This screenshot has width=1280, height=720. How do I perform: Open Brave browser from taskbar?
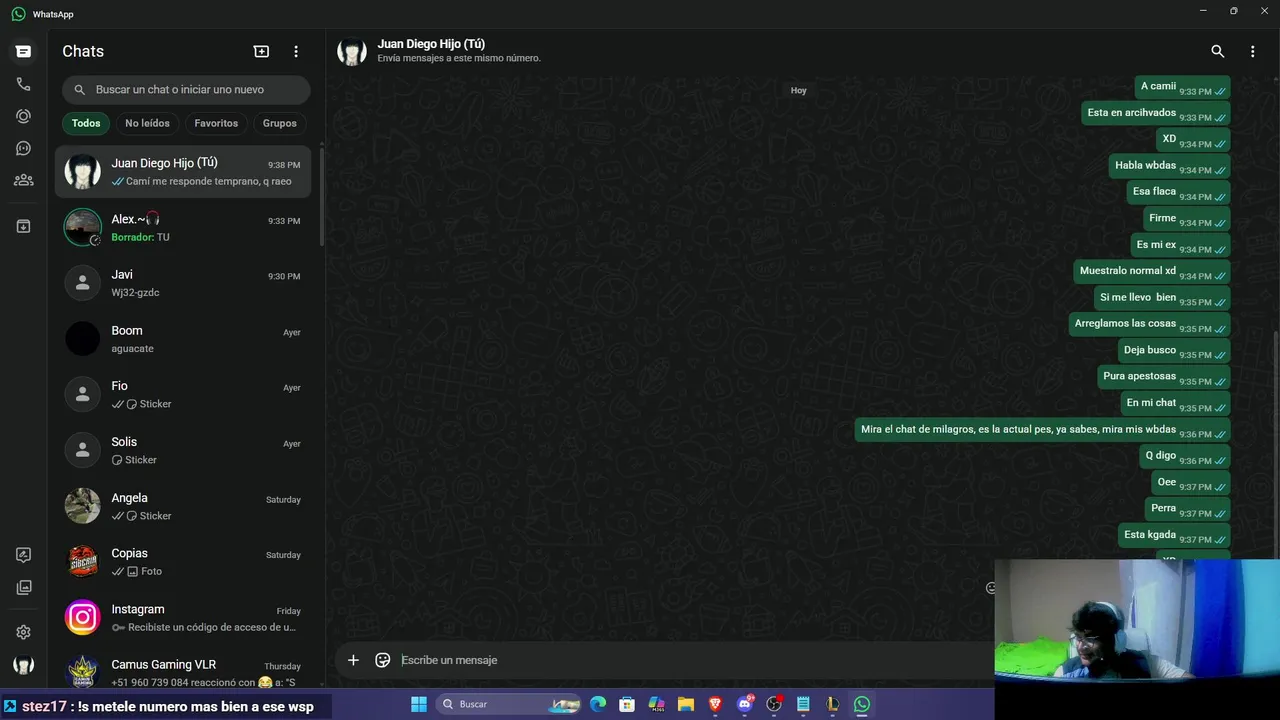pos(715,704)
